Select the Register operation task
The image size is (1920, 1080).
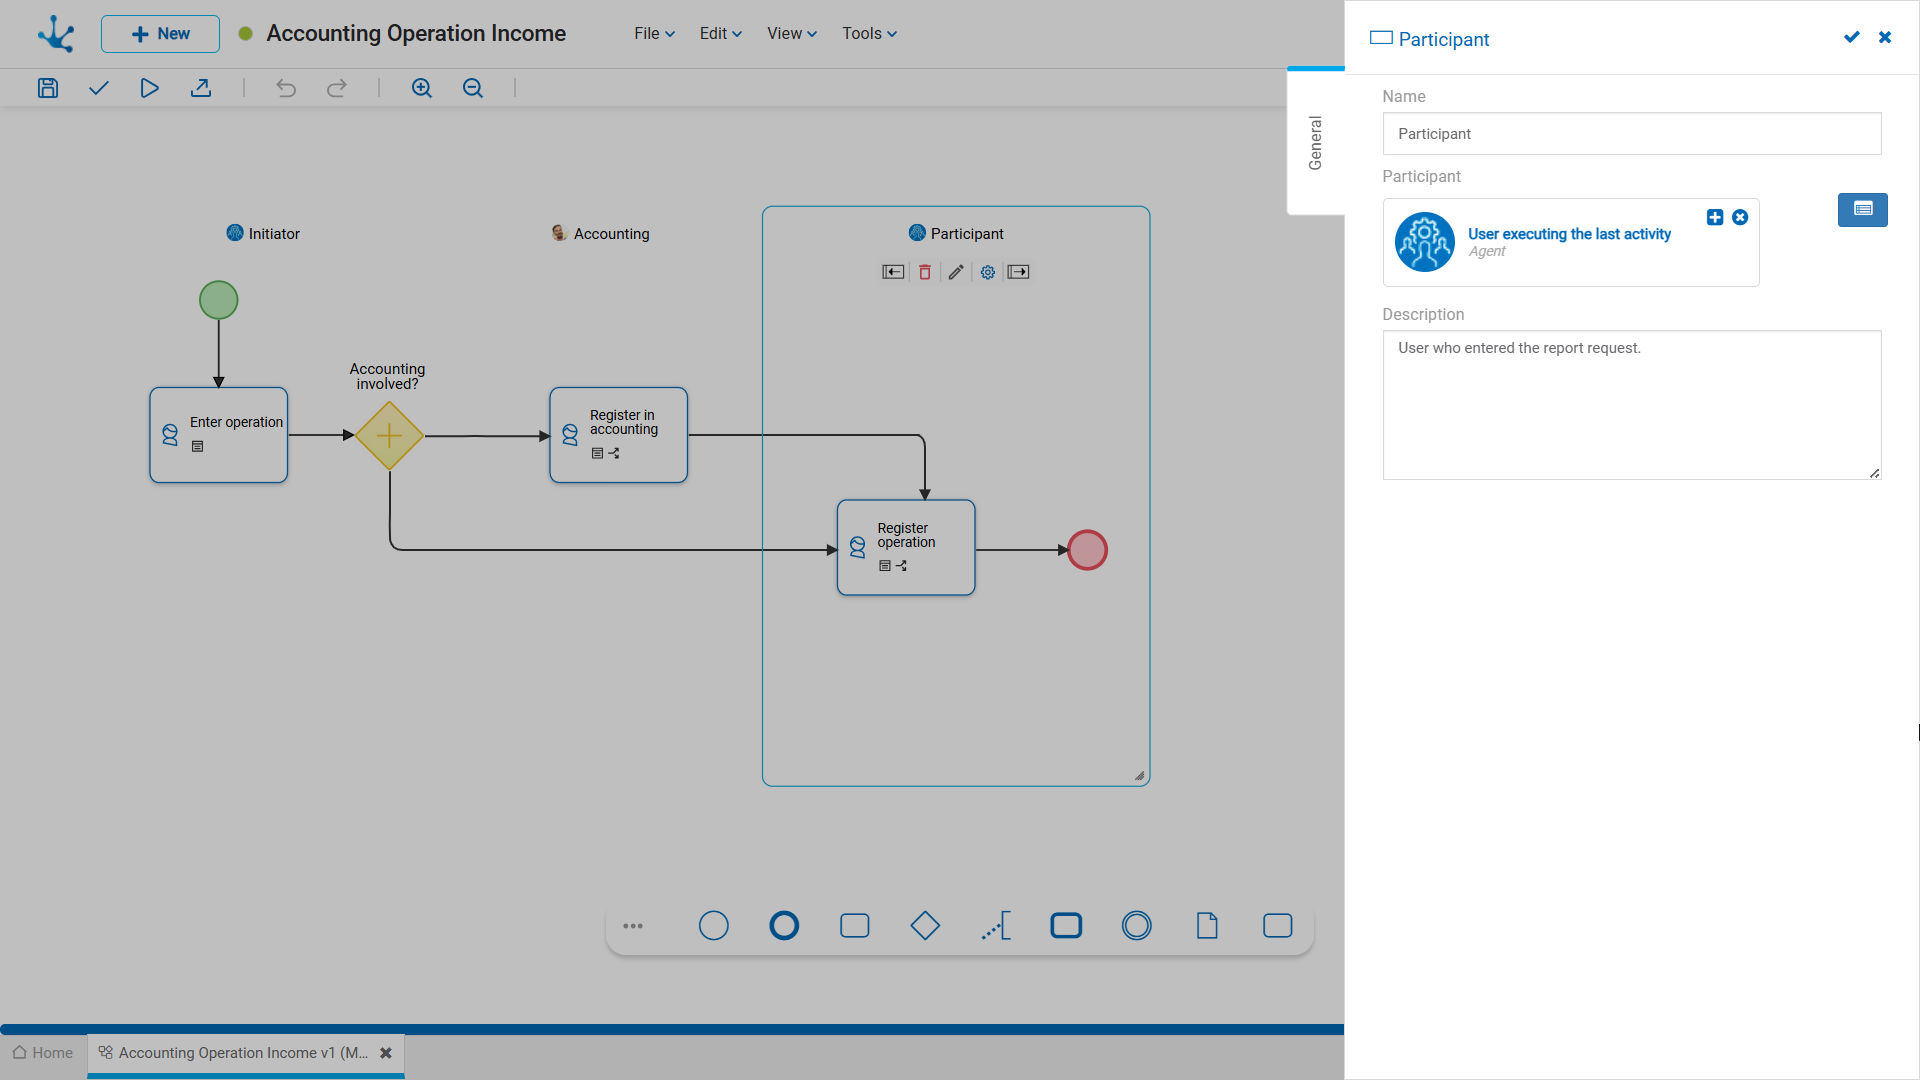tap(906, 548)
